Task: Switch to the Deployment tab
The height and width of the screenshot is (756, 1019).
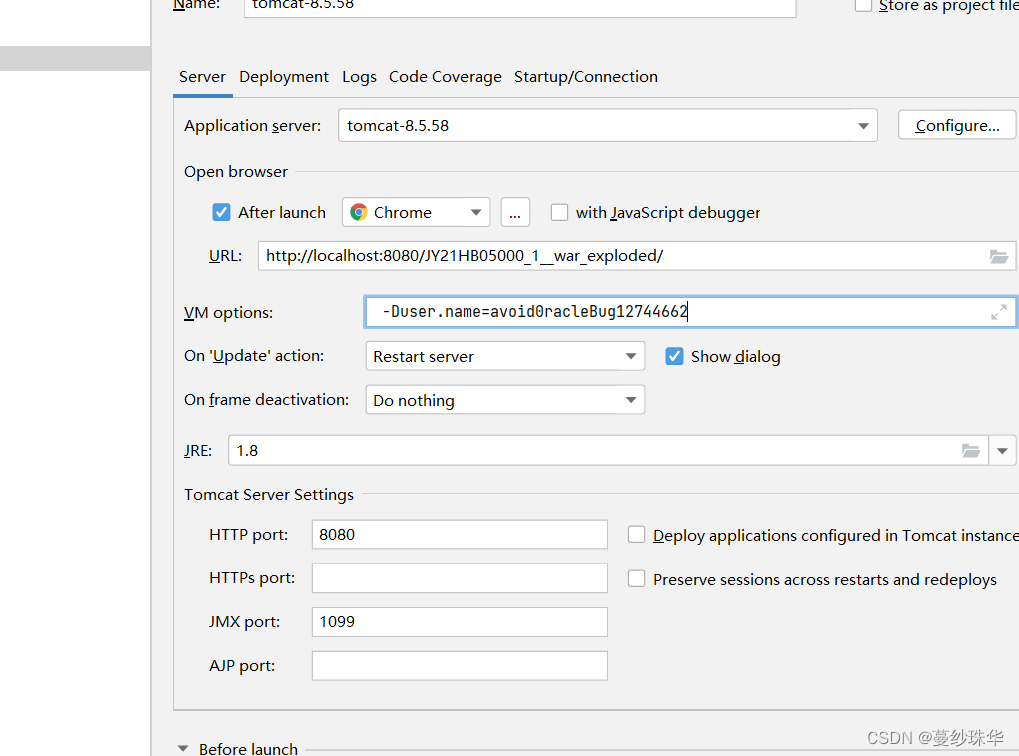Action: [283, 76]
